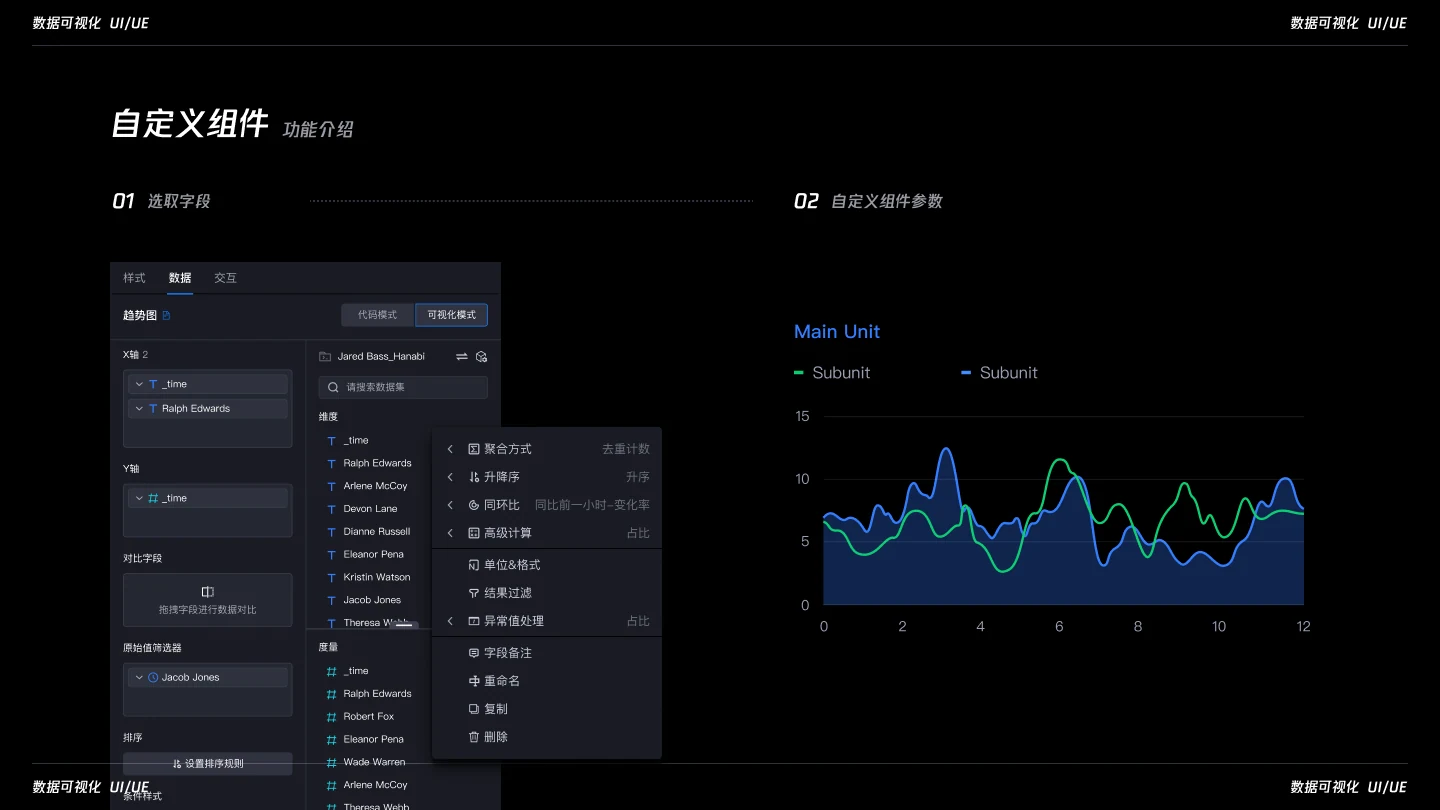The width and height of the screenshot is (1440, 810).
Task: Open the 交互 tab
Action: [226, 278]
